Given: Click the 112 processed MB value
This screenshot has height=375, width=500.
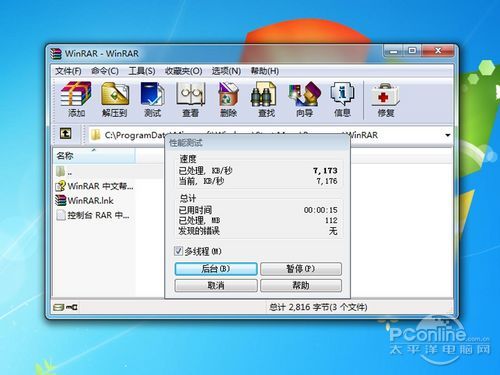Looking at the screenshot, I should (x=331, y=220).
